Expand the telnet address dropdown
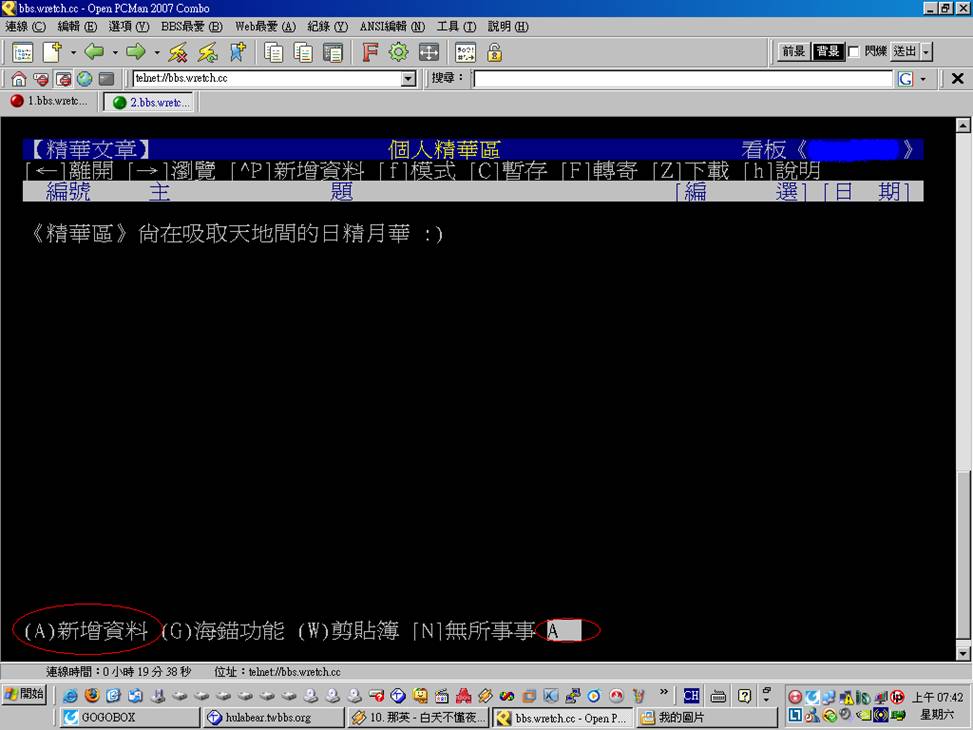Image resolution: width=973 pixels, height=730 pixels. (x=408, y=79)
